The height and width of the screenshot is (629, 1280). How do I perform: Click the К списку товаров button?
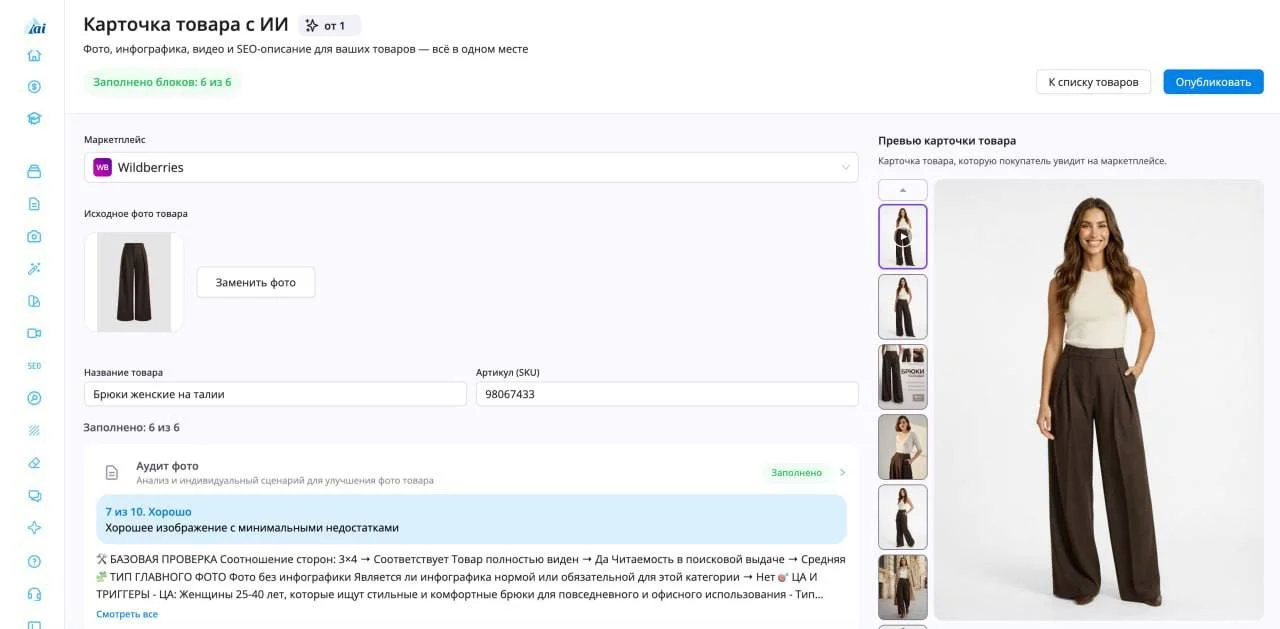pyautogui.click(x=1093, y=82)
